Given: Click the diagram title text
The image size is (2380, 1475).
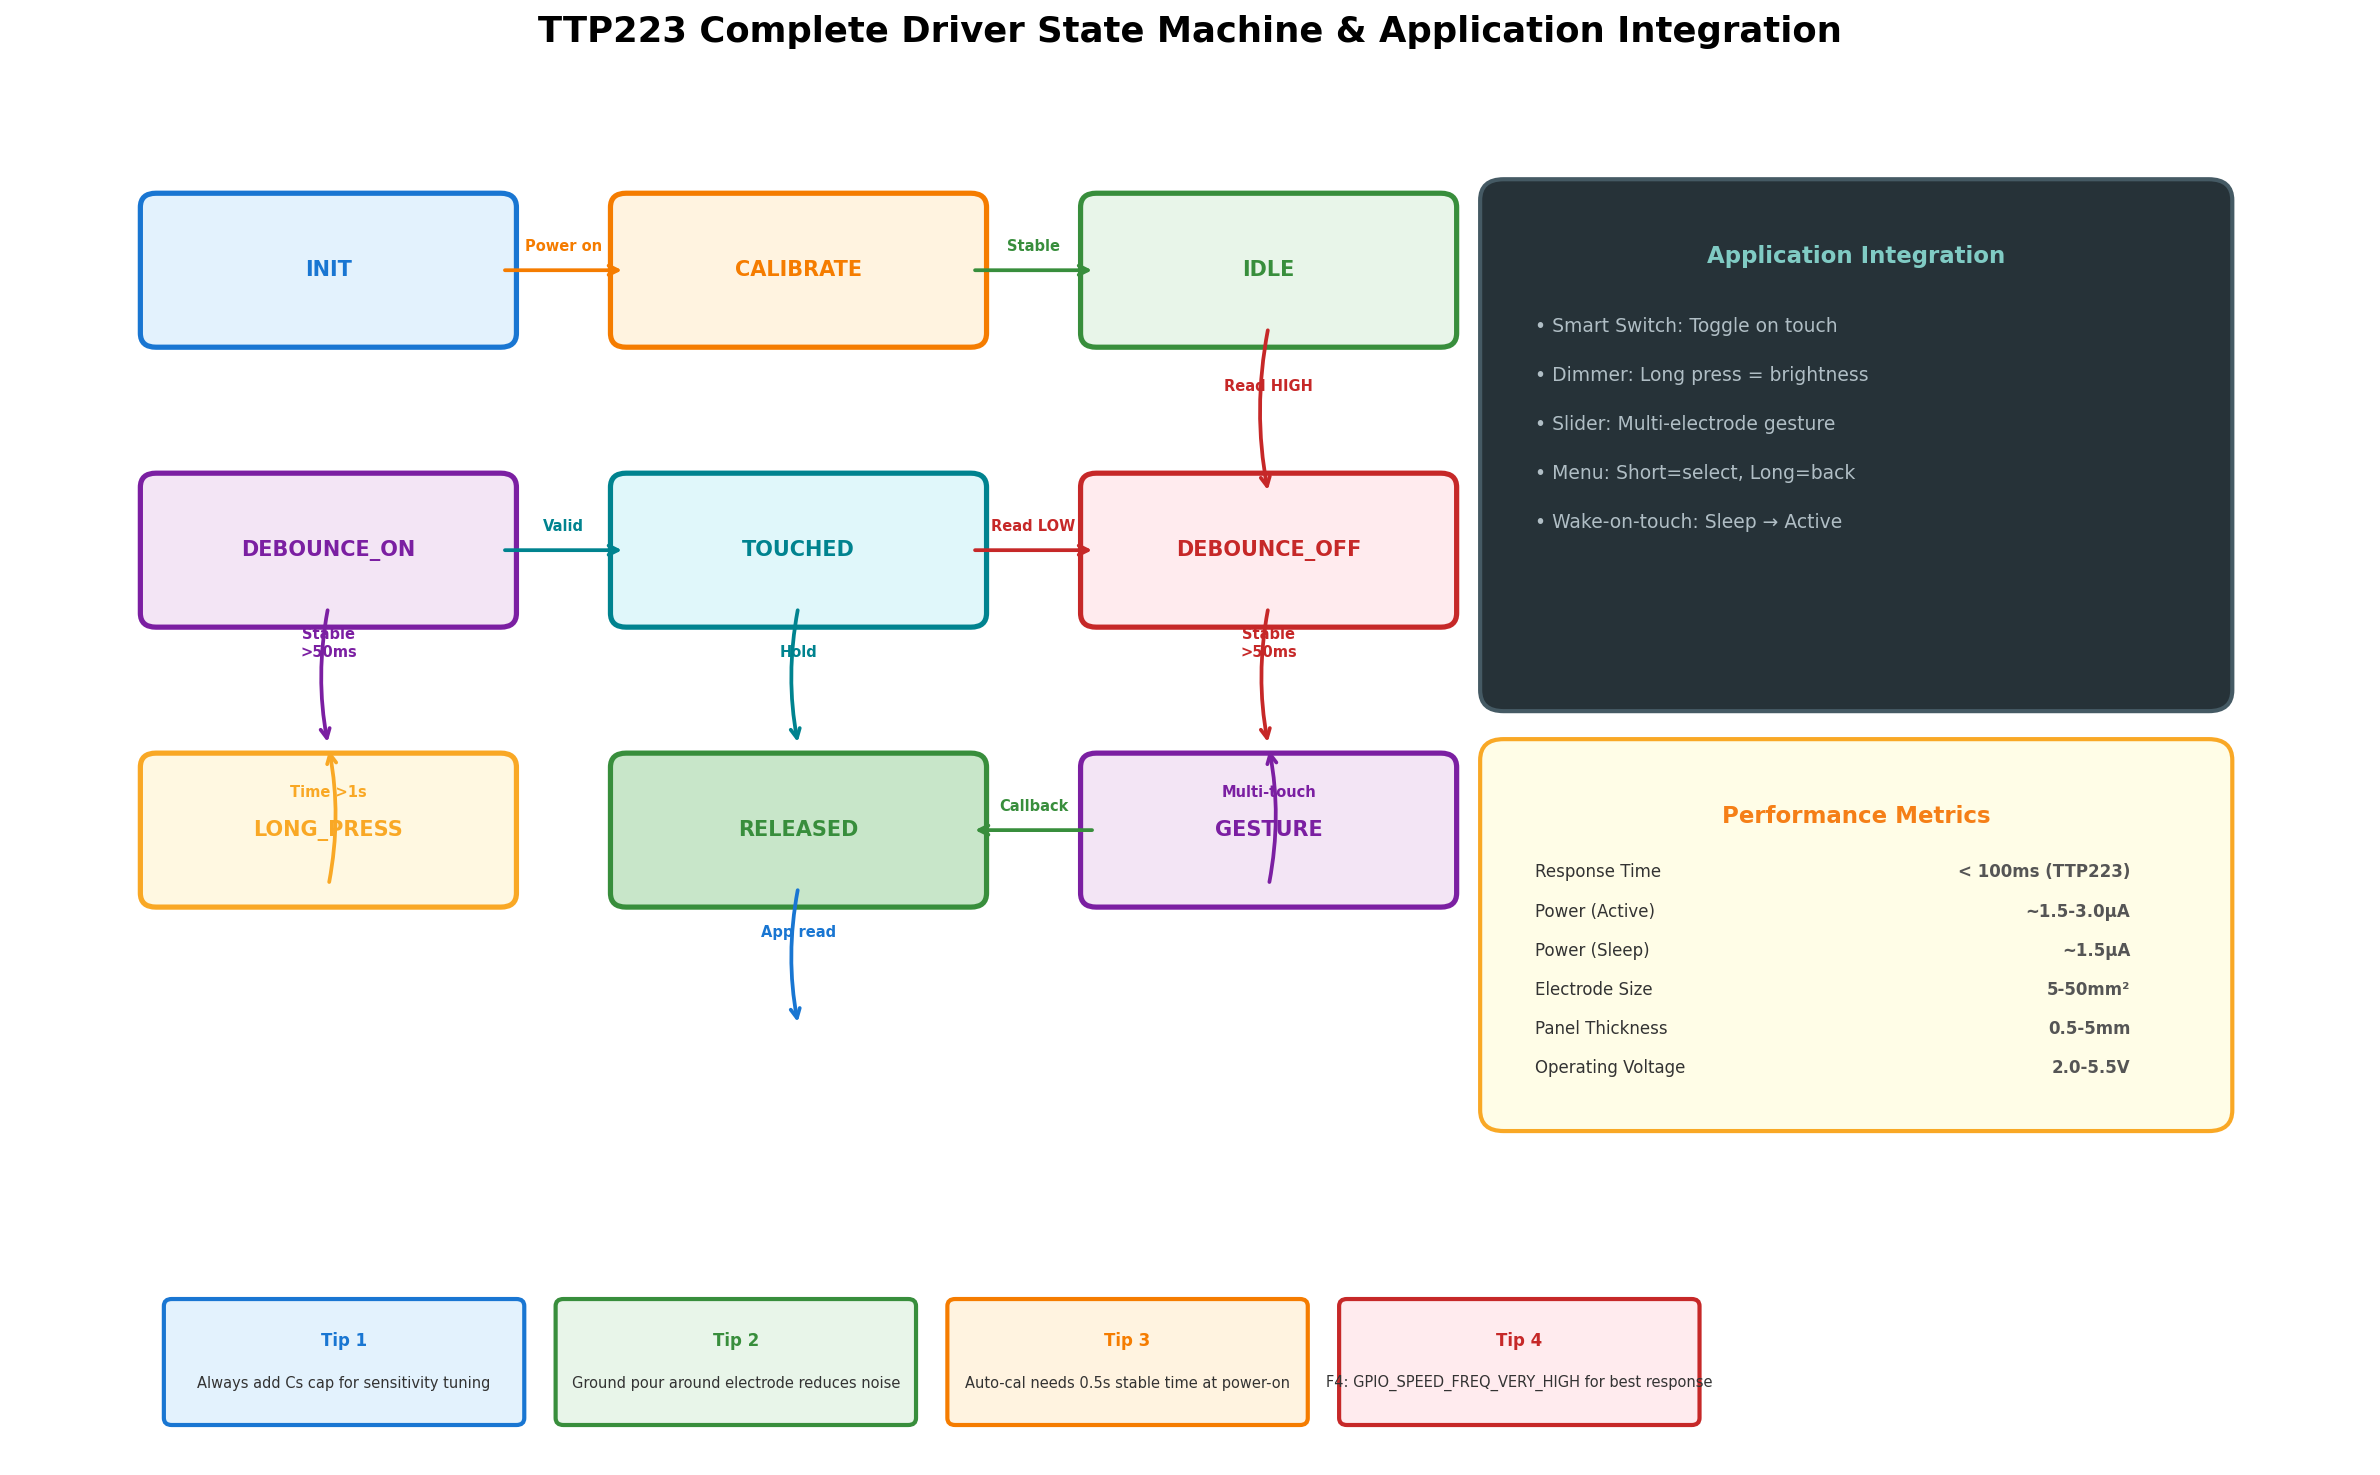Looking at the screenshot, I should [1190, 31].
